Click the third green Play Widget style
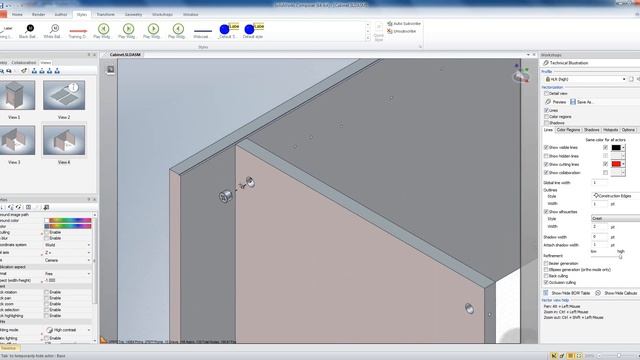The height and width of the screenshot is (360, 640). point(153,31)
